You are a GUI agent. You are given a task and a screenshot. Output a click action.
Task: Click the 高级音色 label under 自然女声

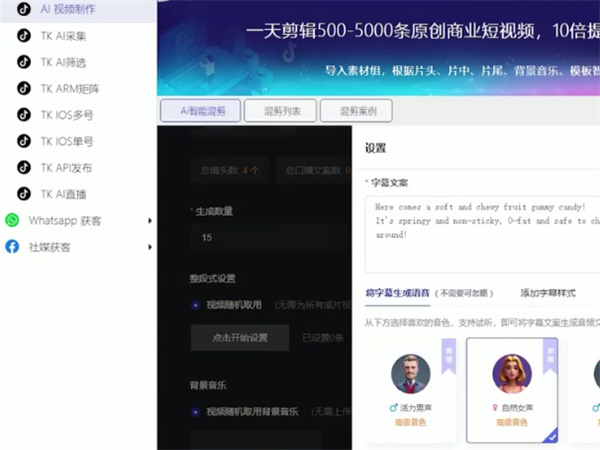click(x=512, y=422)
